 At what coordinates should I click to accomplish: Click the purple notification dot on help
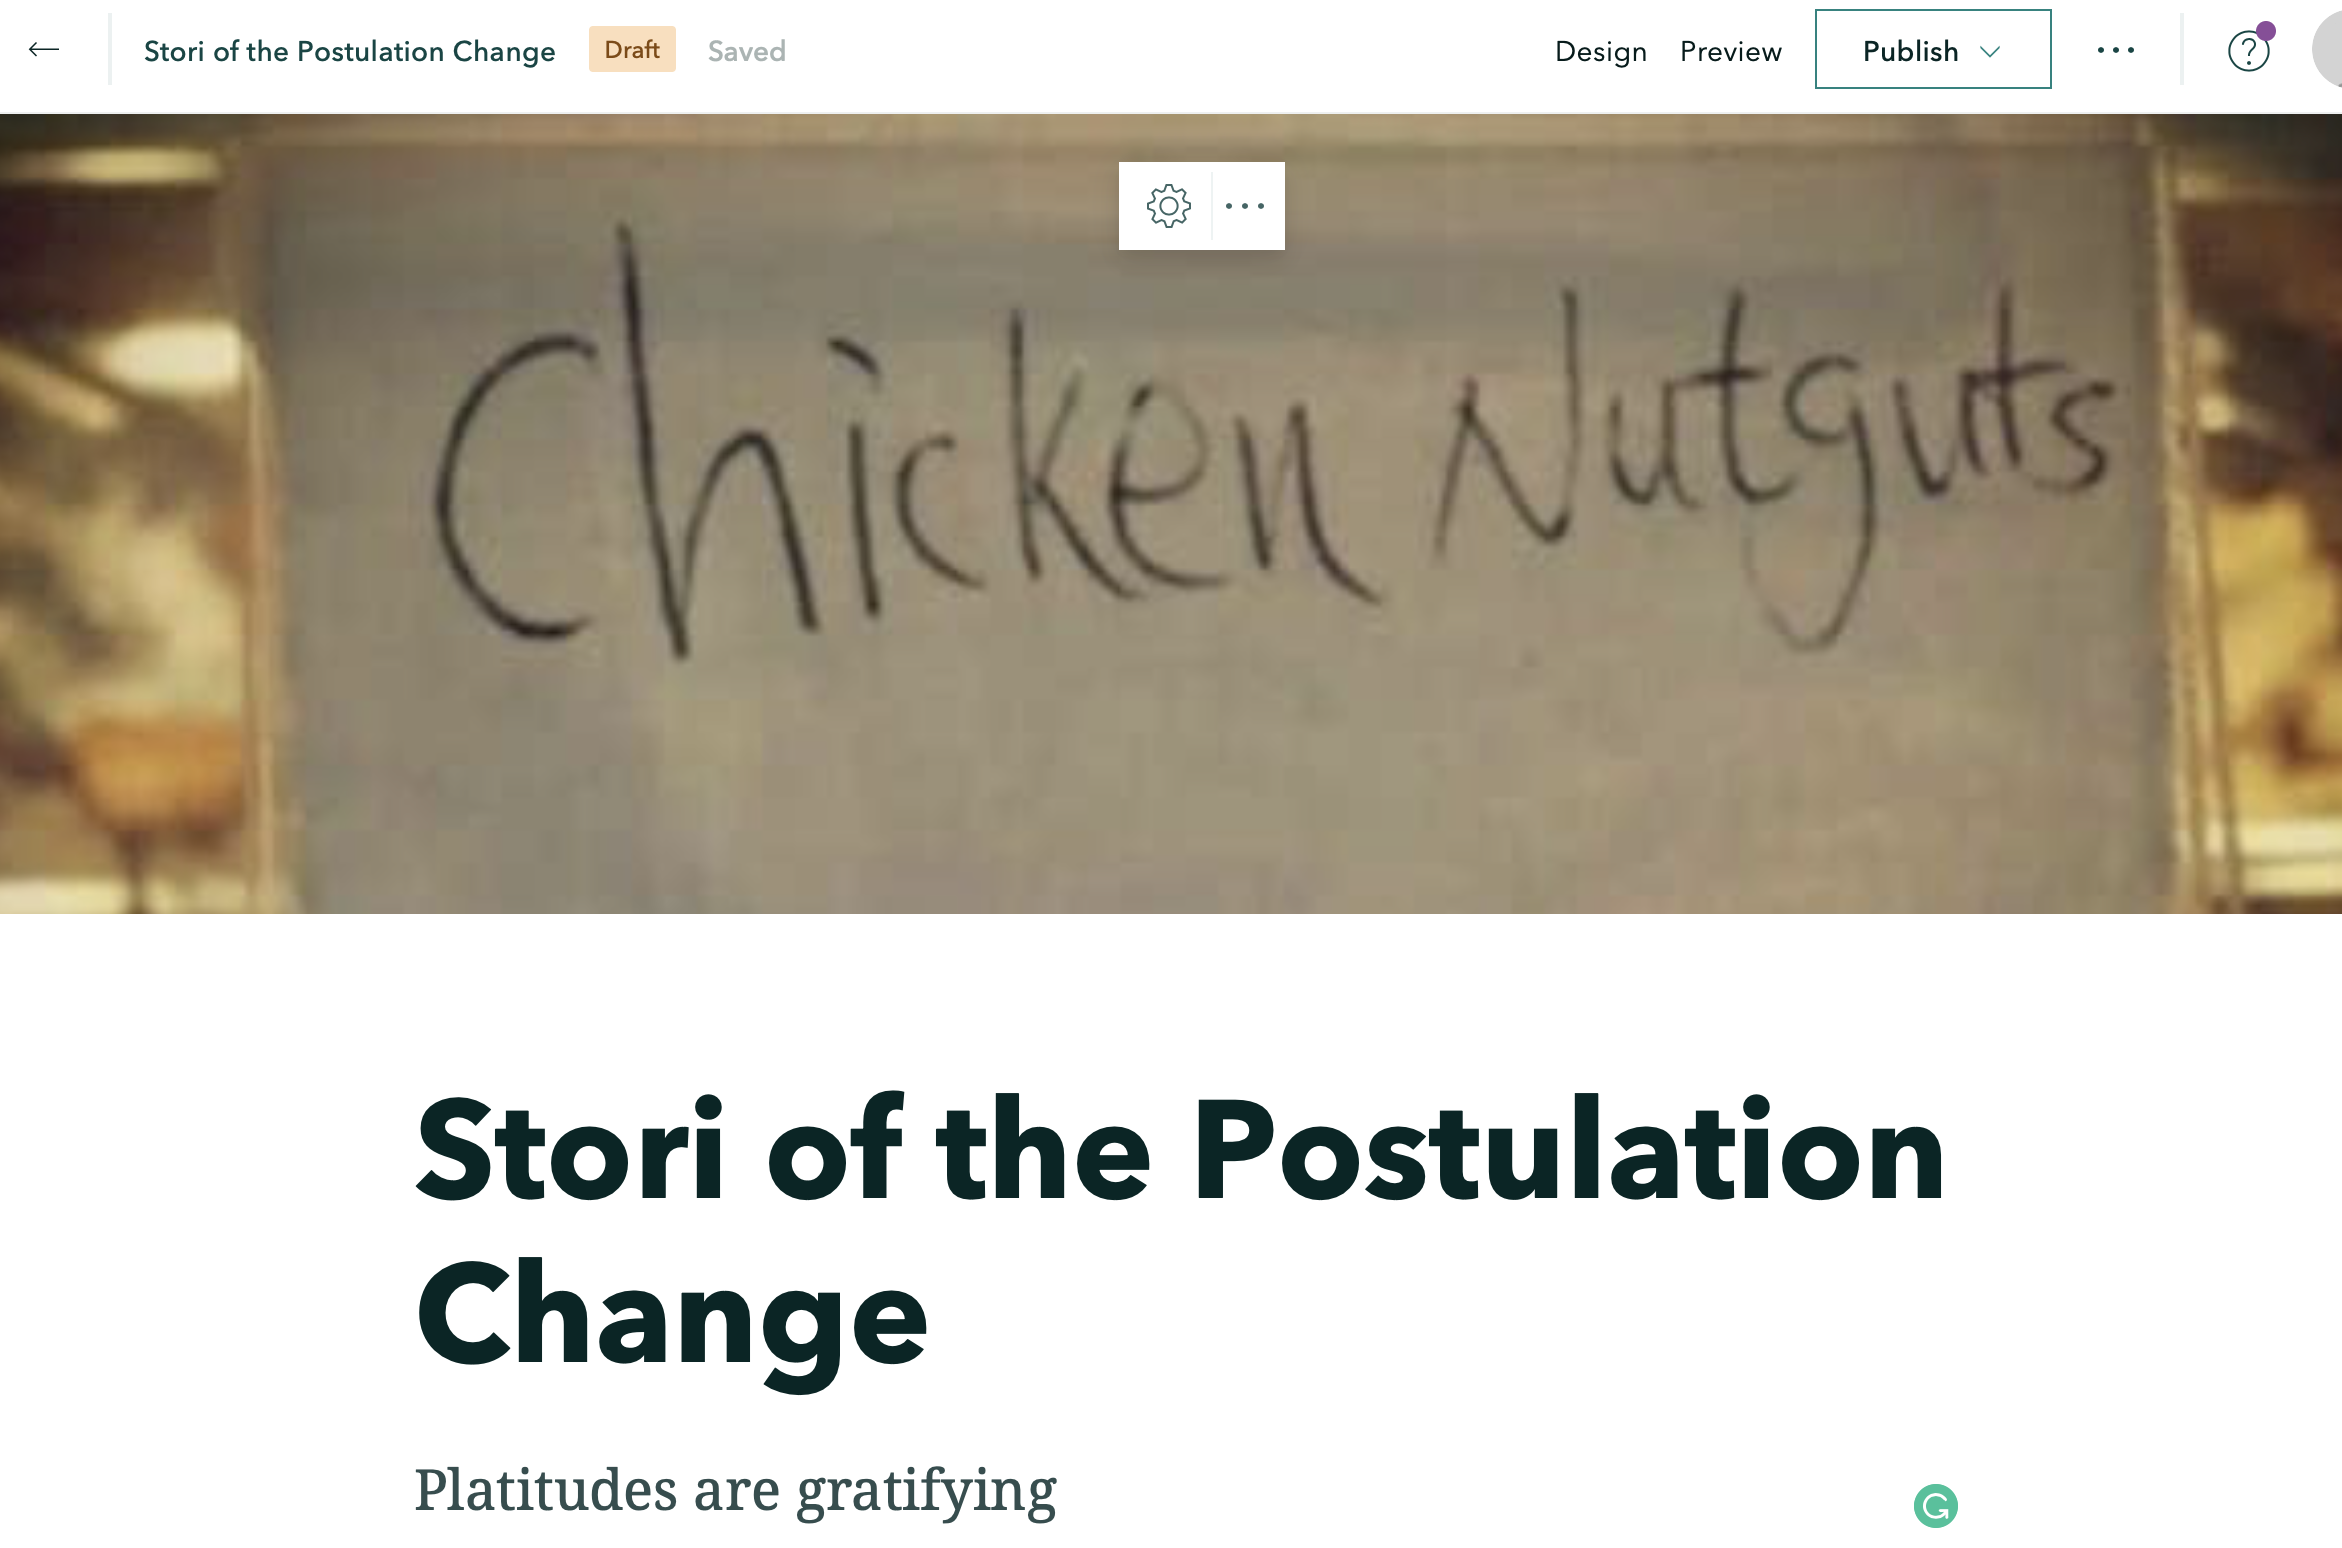click(x=2266, y=31)
